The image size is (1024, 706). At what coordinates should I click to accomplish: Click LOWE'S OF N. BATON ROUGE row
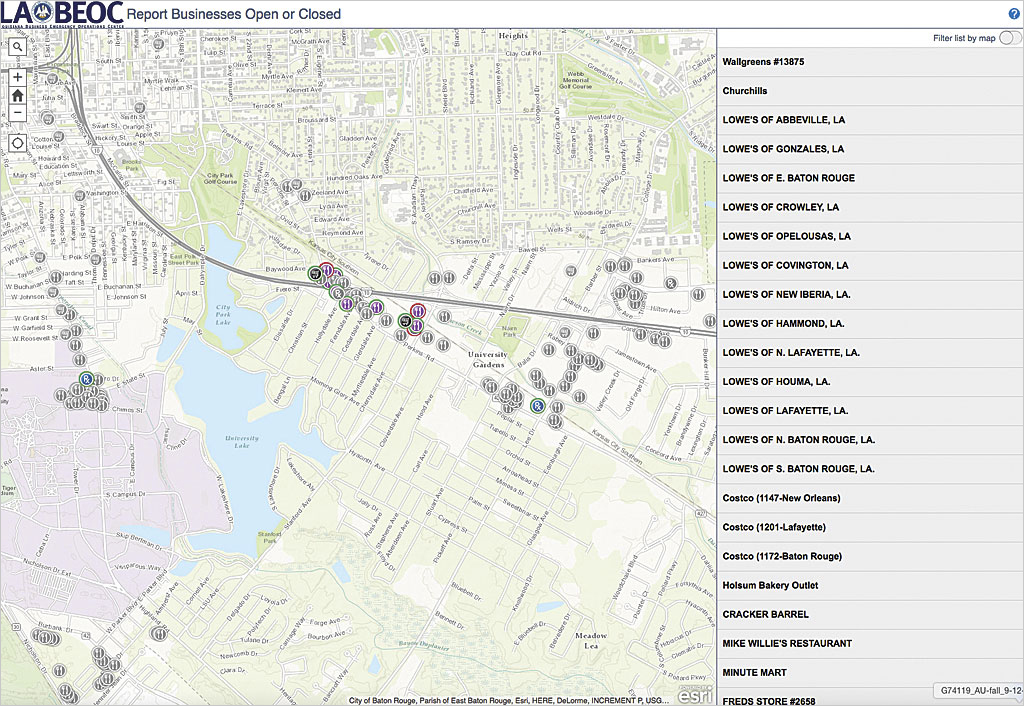coord(870,440)
